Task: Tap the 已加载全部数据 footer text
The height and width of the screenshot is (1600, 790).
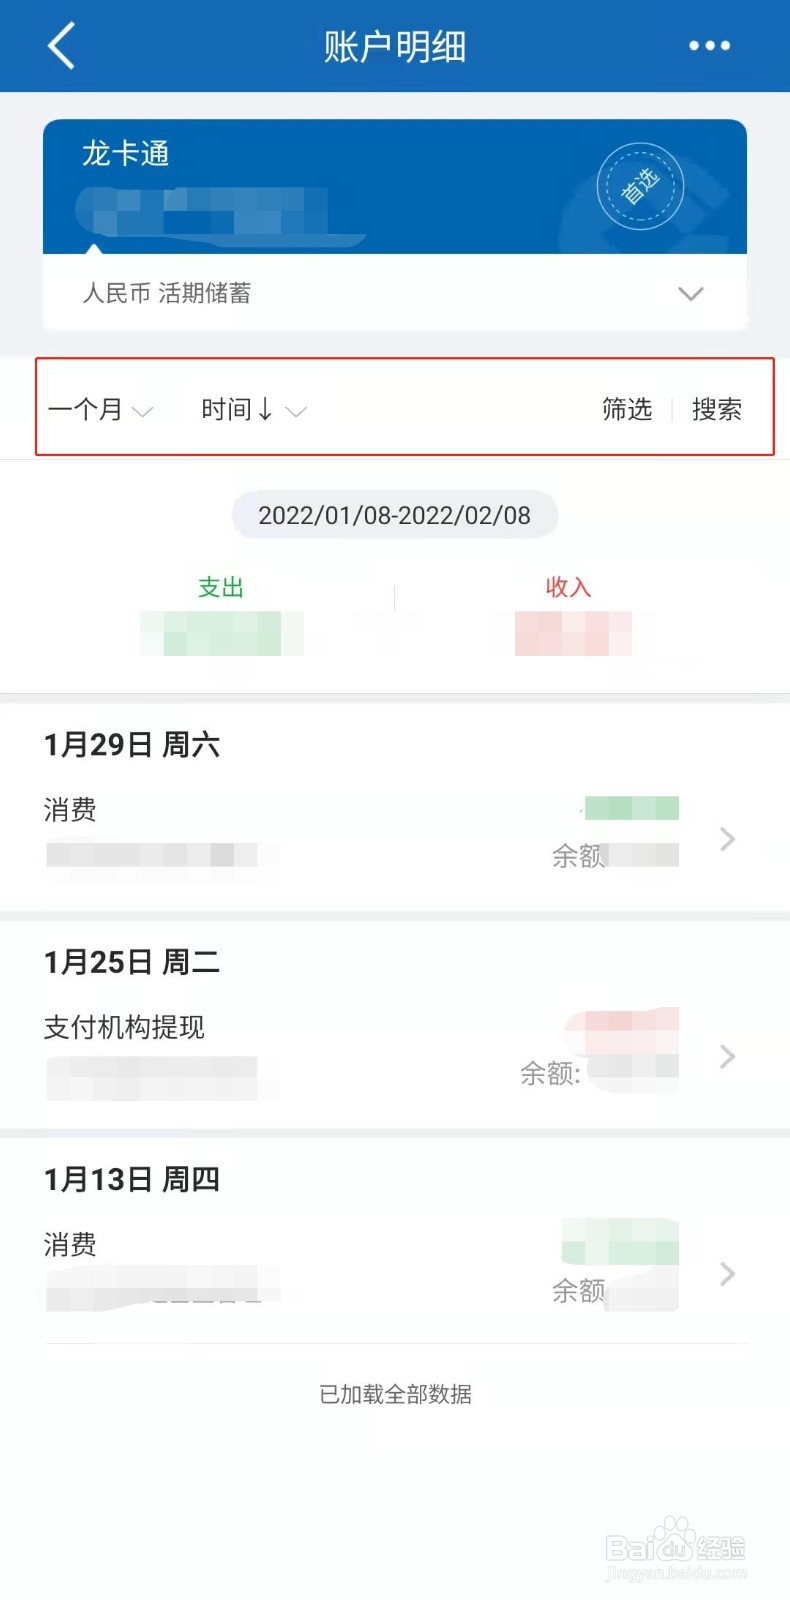Action: (x=395, y=1394)
